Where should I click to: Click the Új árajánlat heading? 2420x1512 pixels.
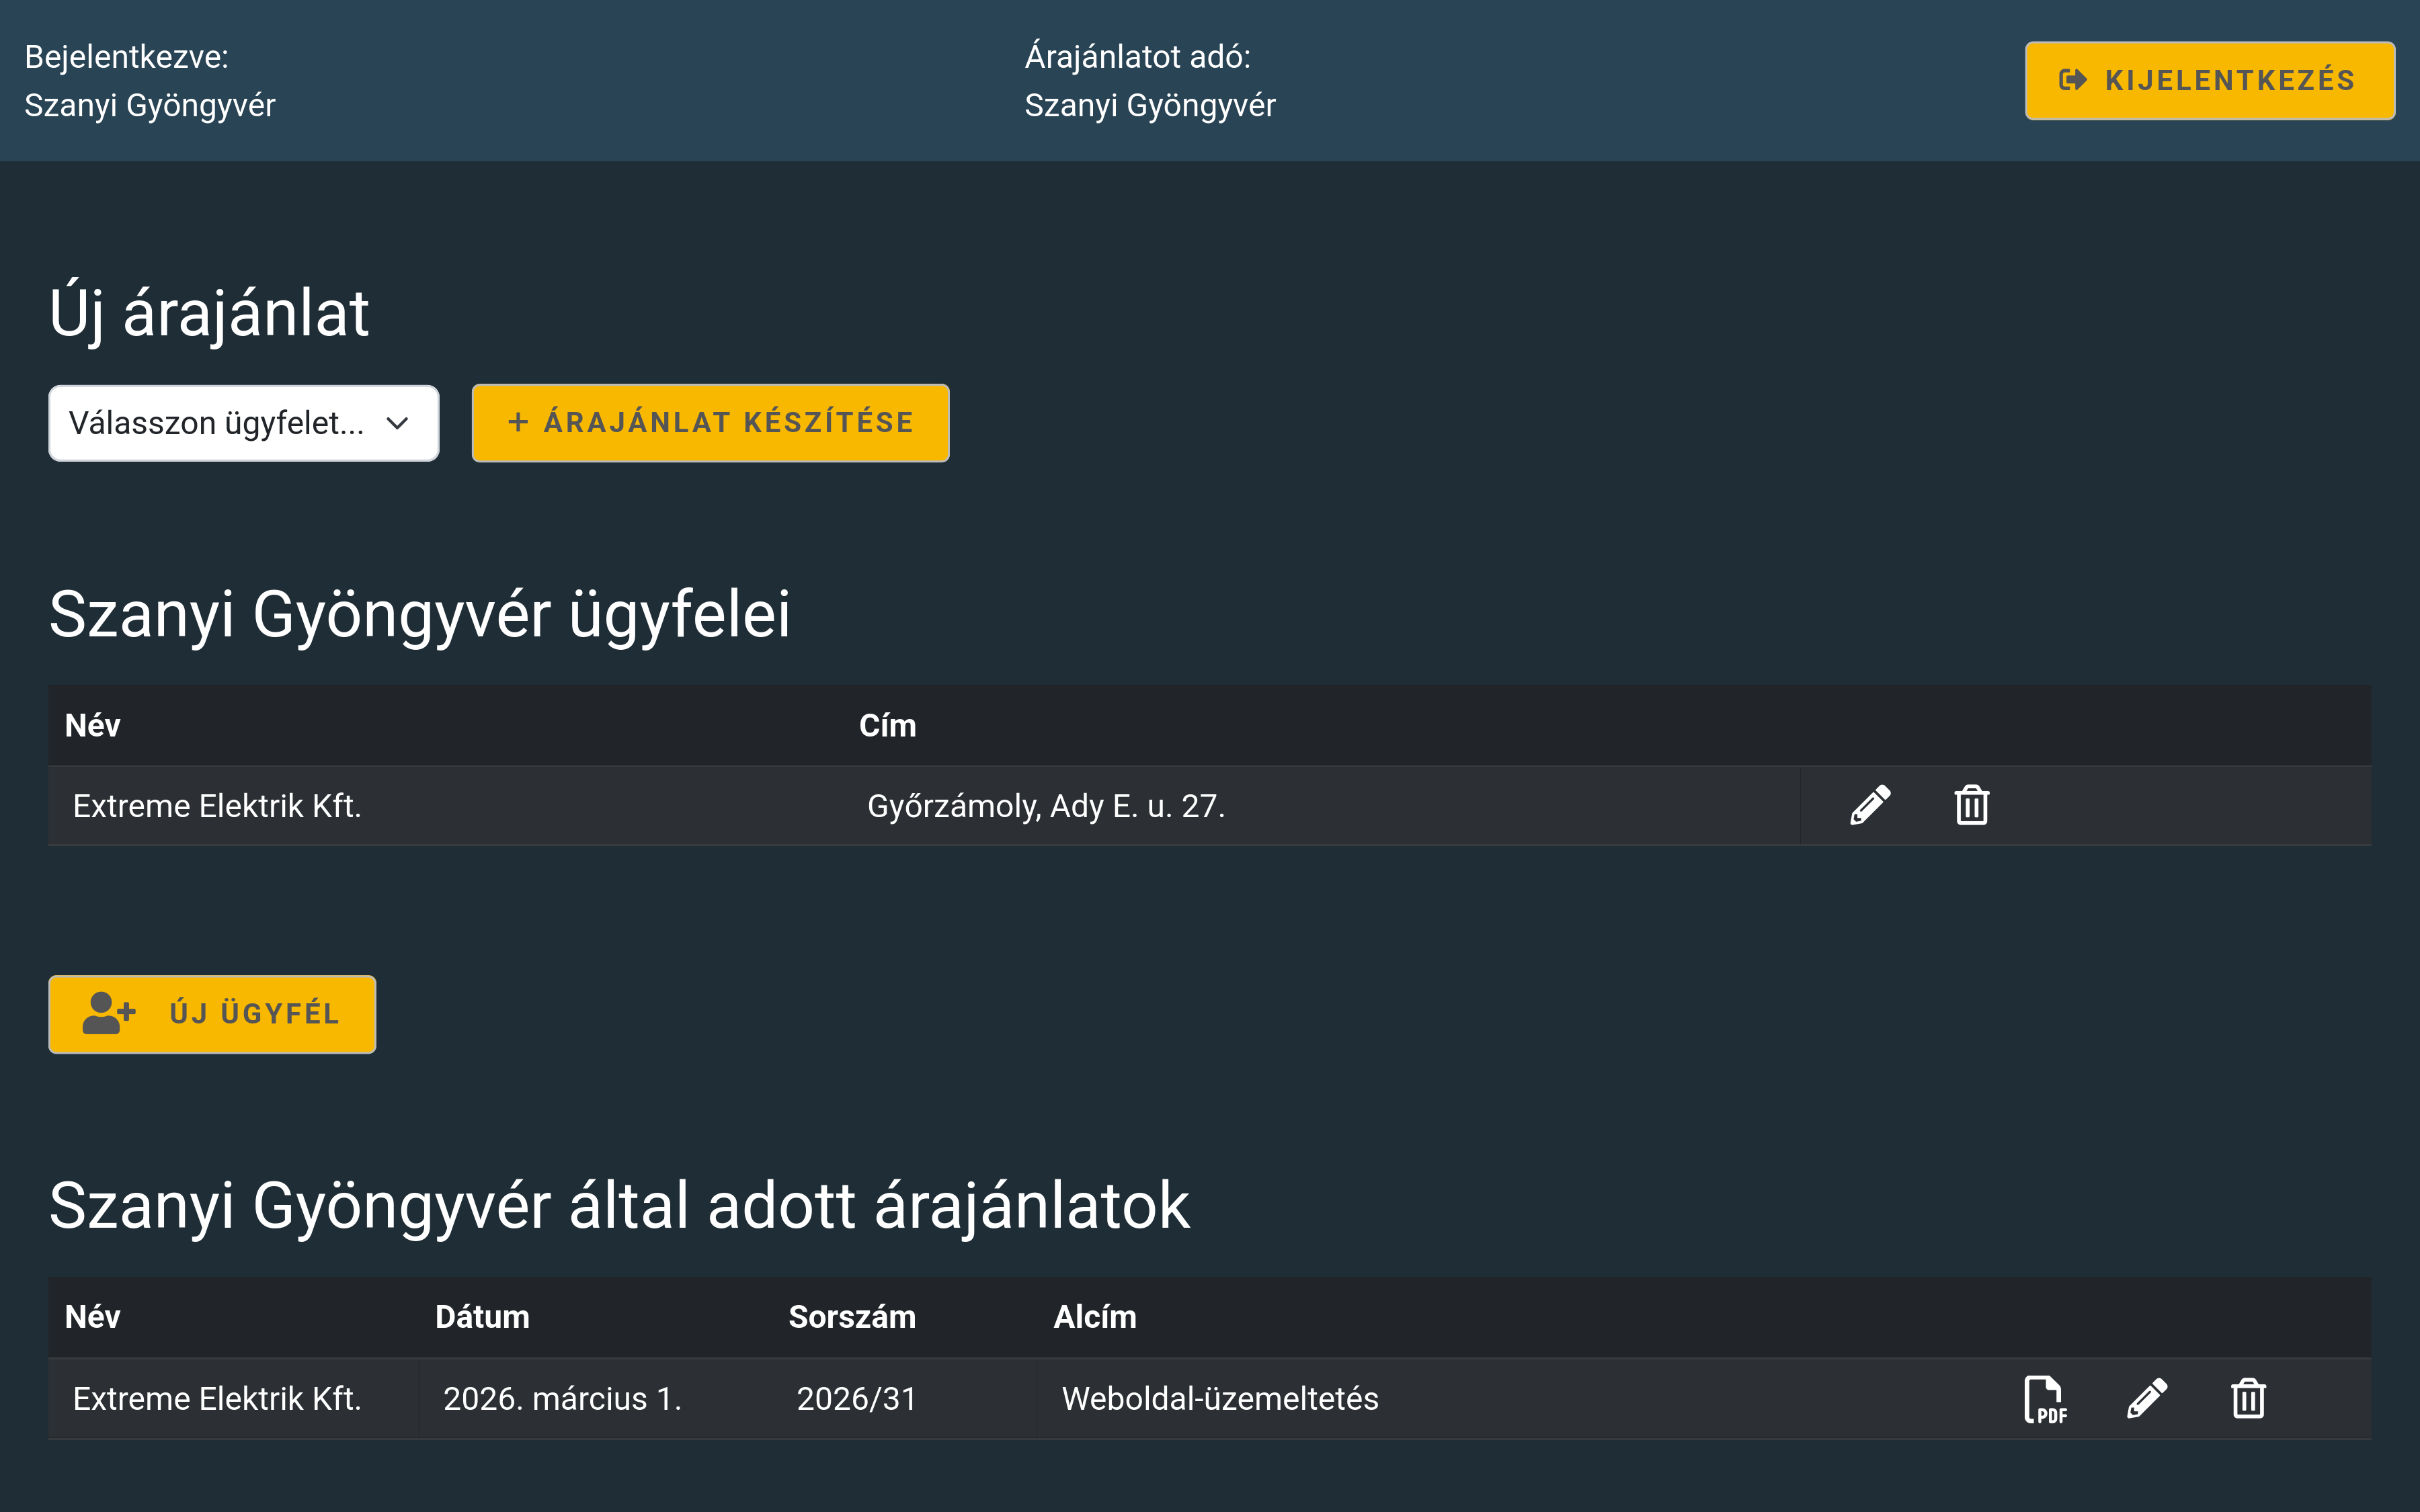click(209, 313)
